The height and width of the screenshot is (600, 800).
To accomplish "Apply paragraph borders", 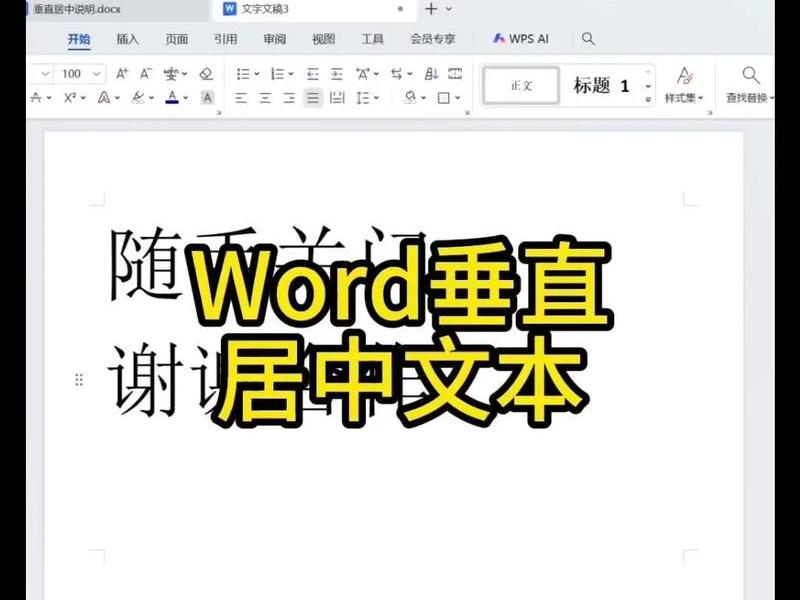I will click(444, 97).
